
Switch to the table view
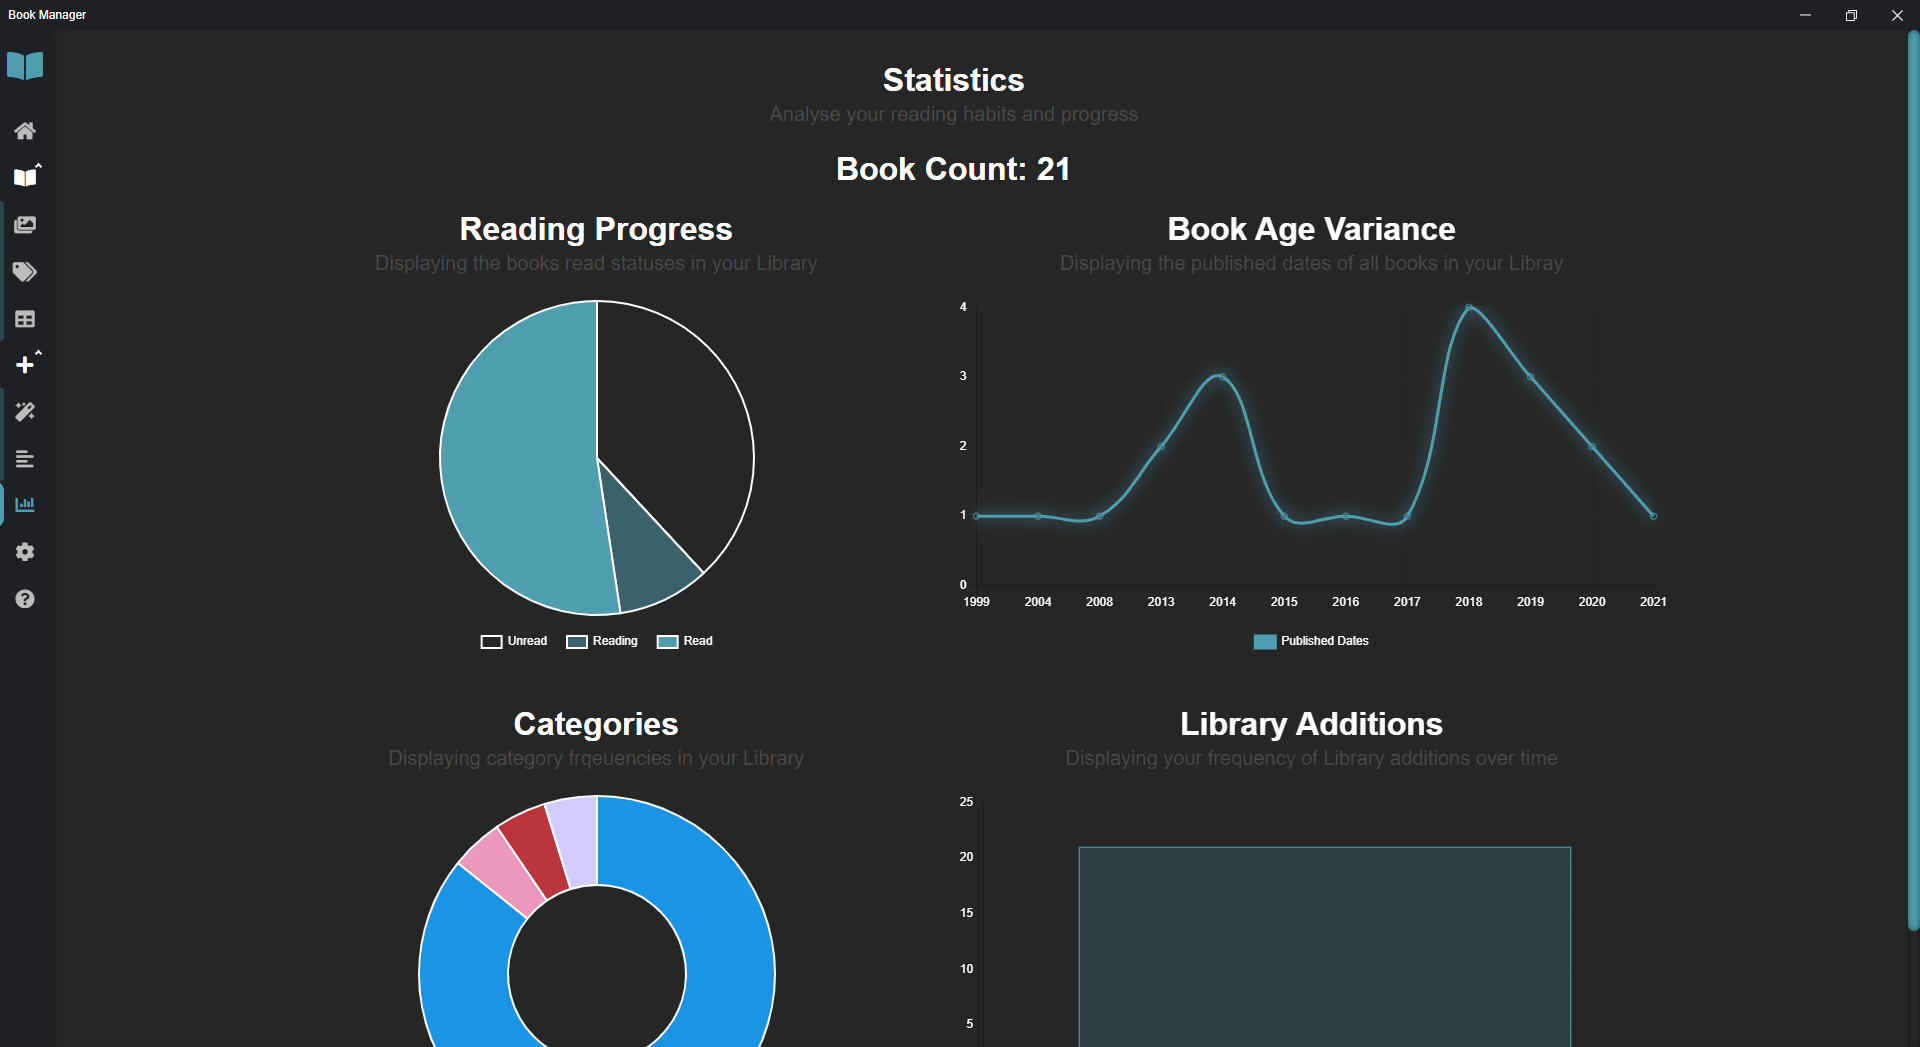(x=25, y=319)
